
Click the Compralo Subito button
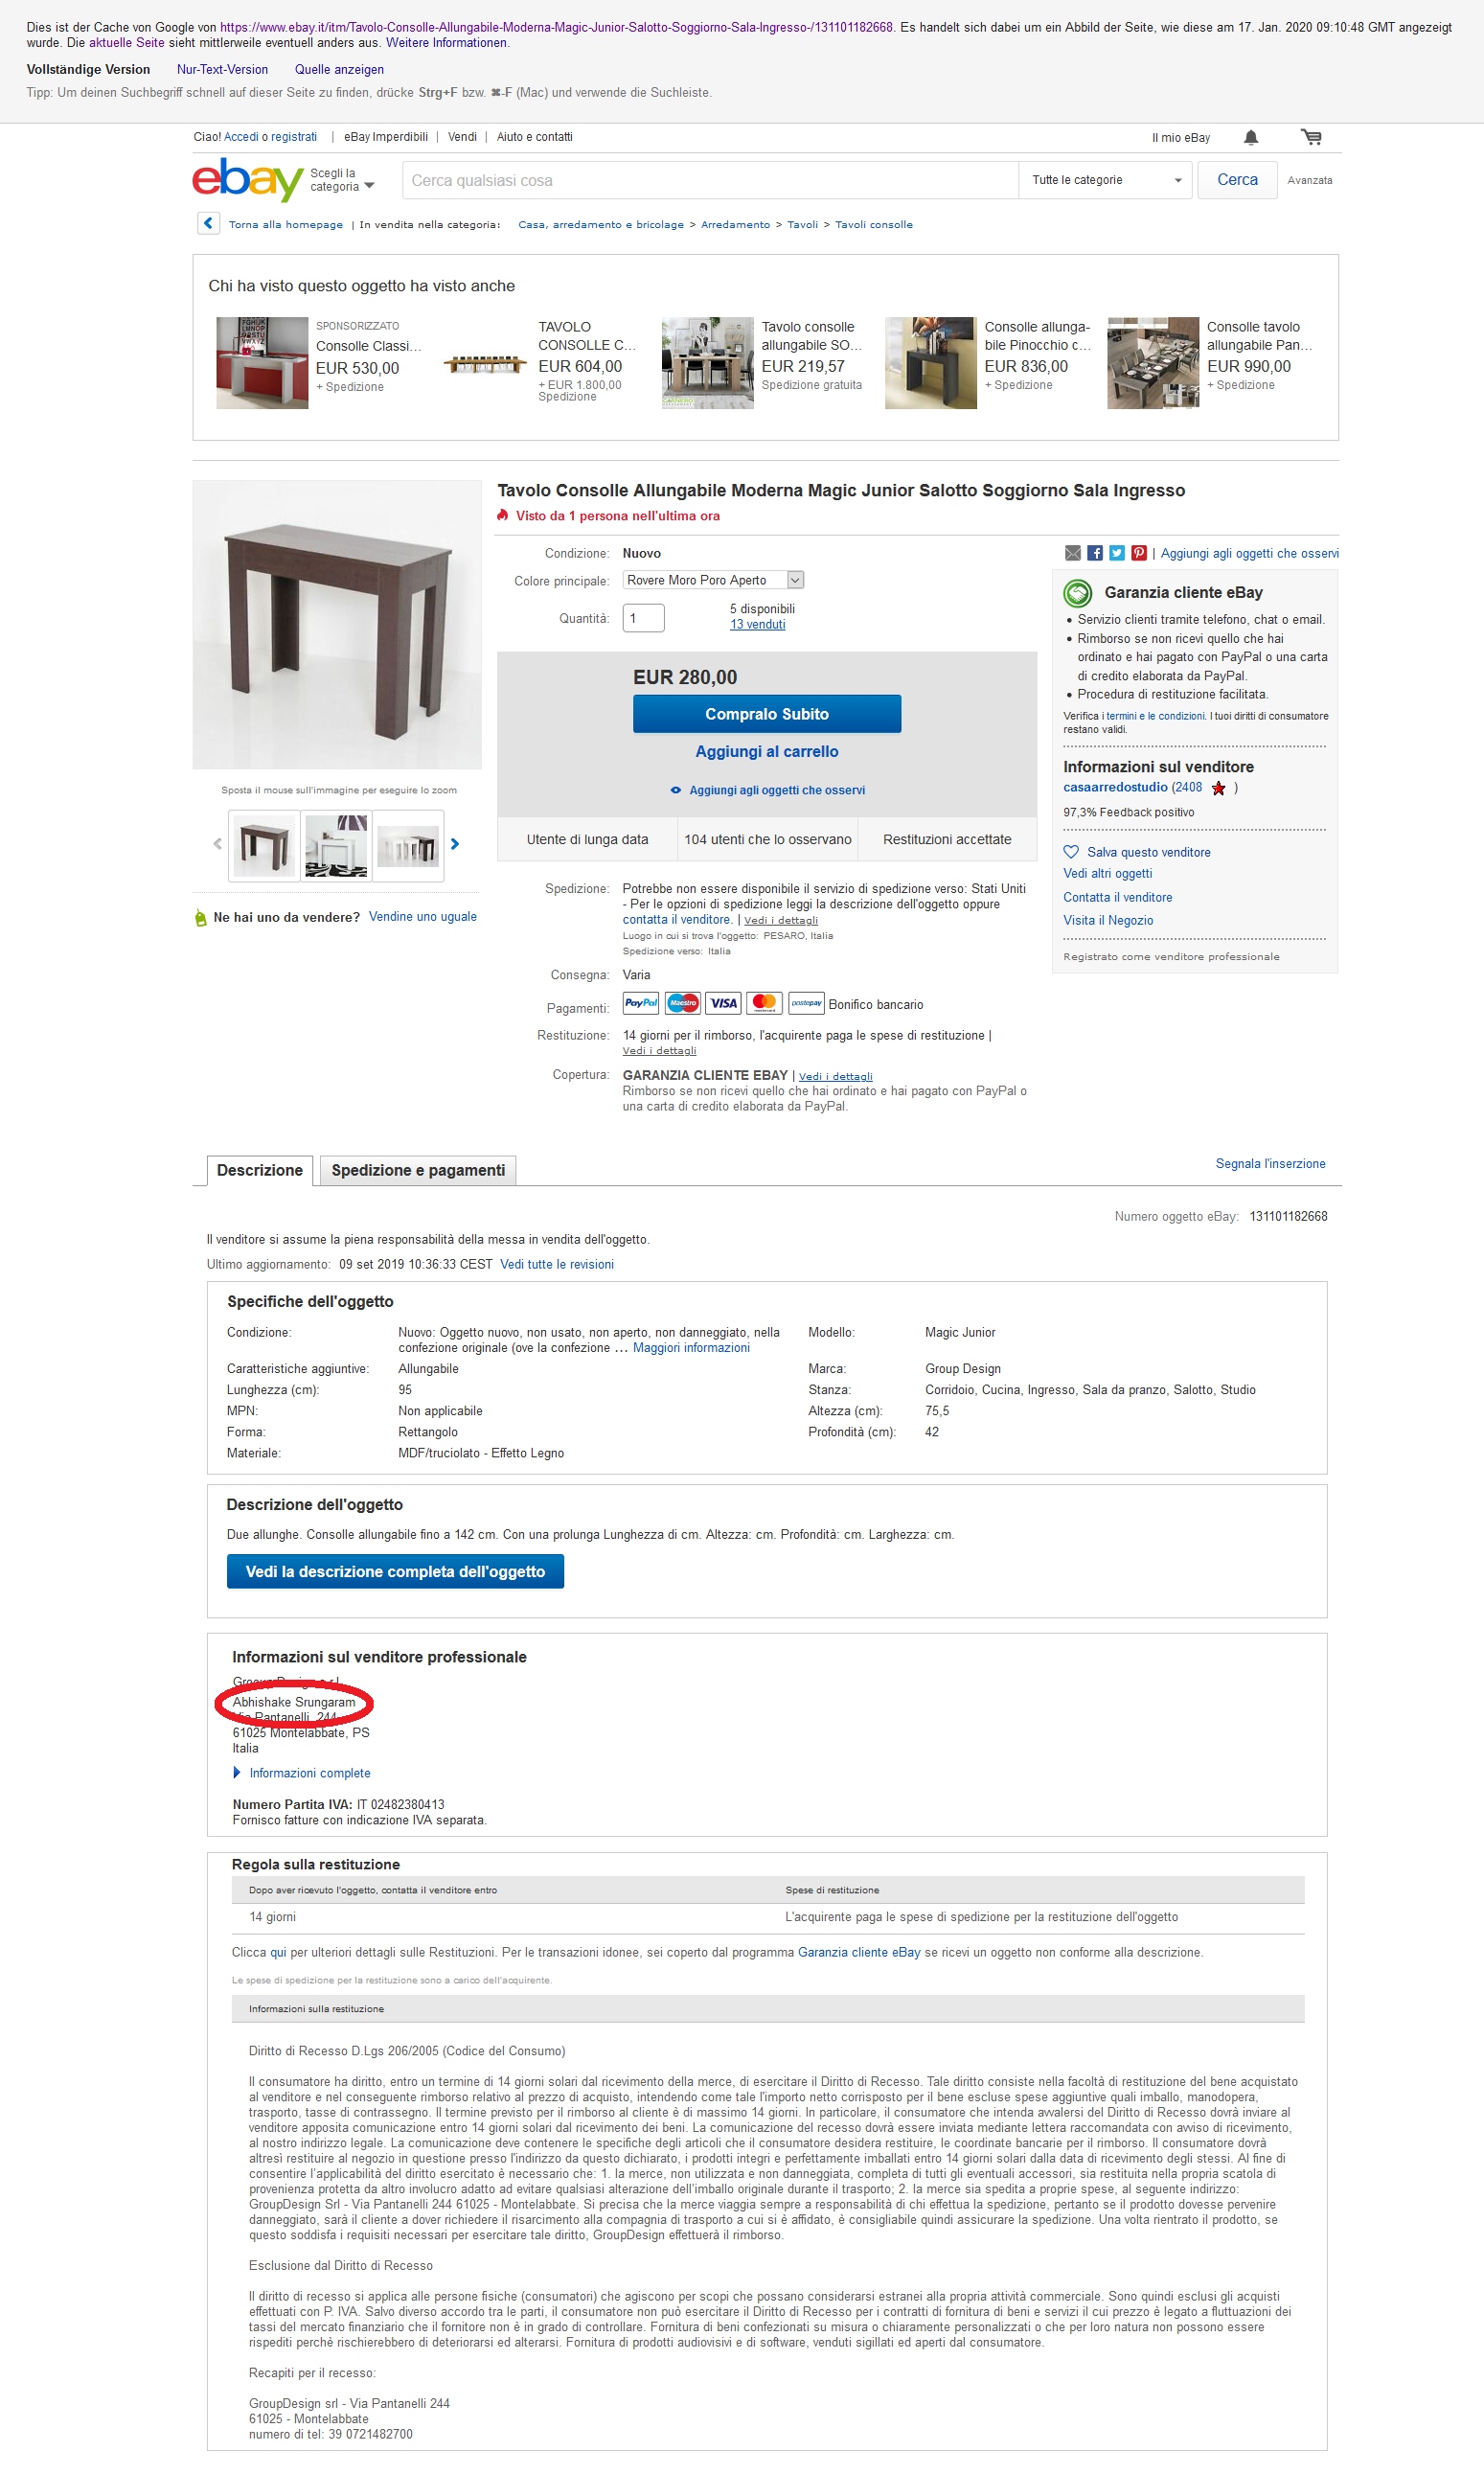pos(767,714)
